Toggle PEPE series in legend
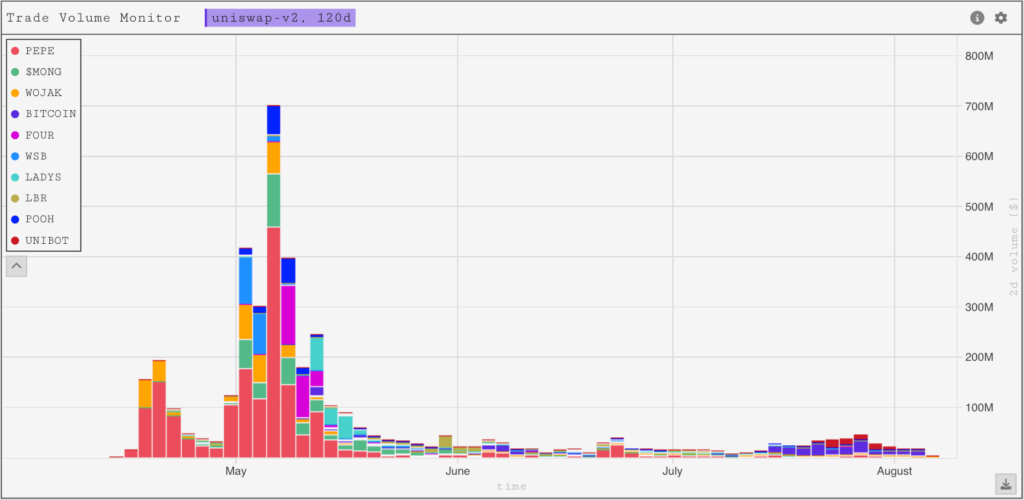 (x=40, y=50)
